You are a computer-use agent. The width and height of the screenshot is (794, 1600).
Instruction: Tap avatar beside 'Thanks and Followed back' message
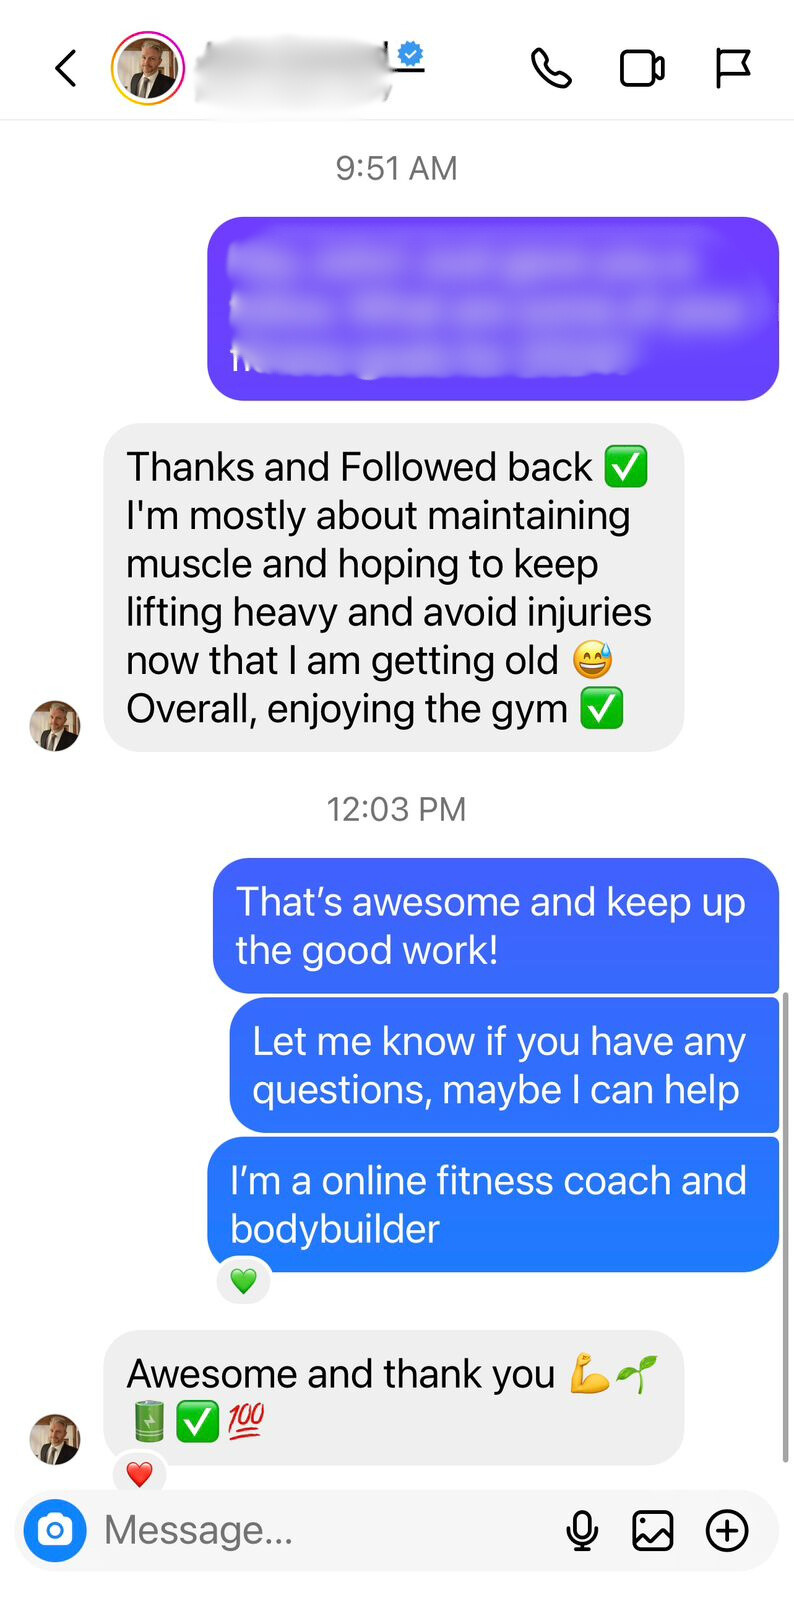click(x=55, y=726)
